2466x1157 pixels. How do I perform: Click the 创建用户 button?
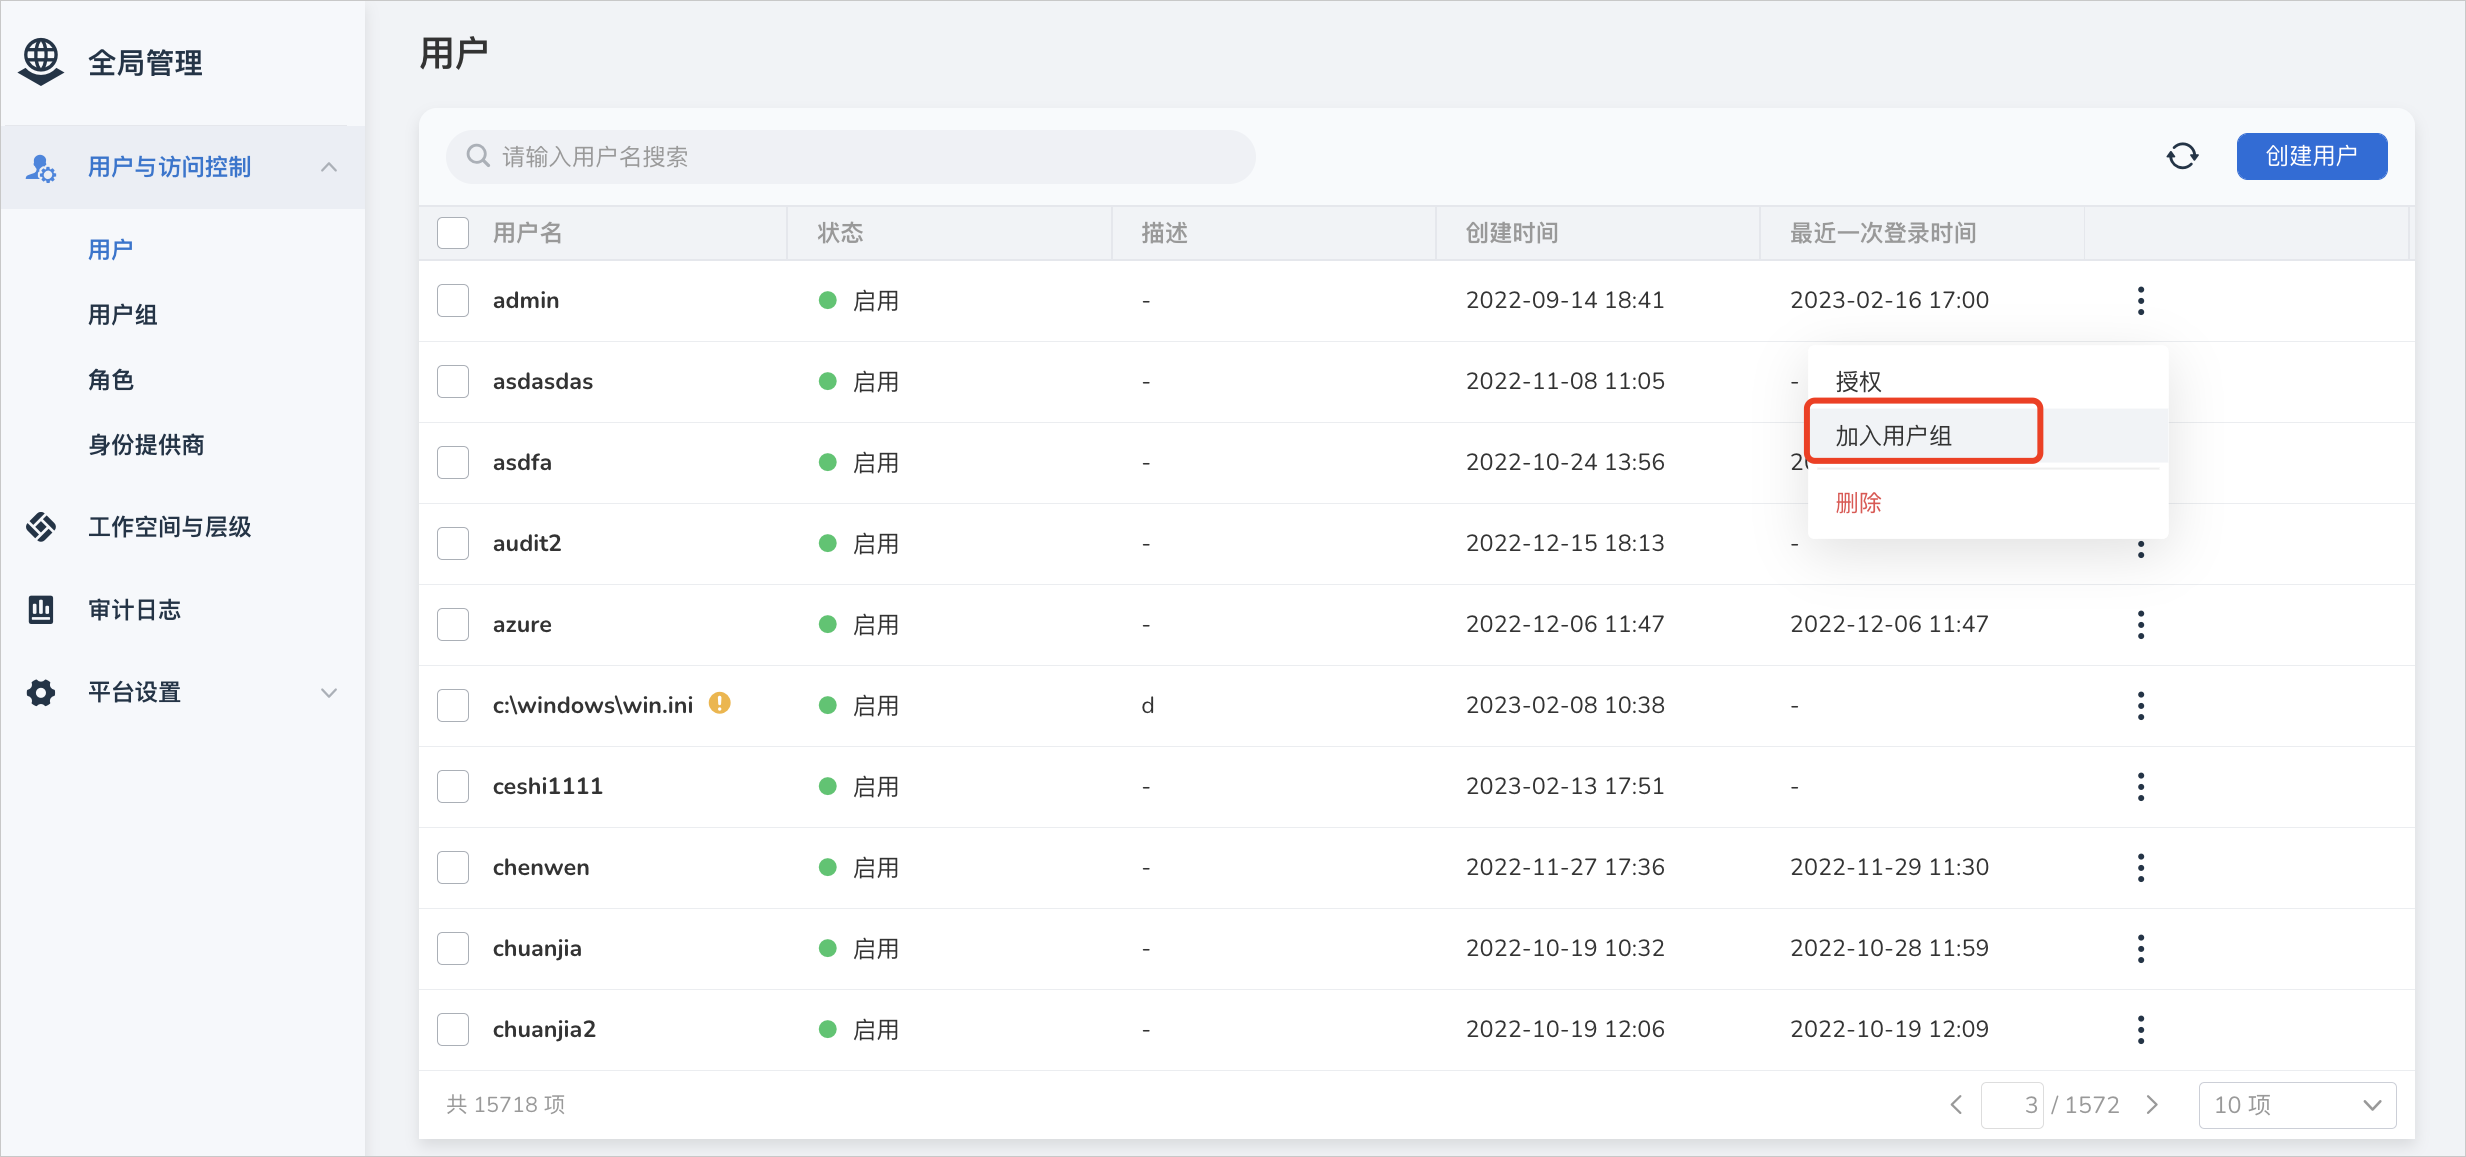click(x=2312, y=156)
